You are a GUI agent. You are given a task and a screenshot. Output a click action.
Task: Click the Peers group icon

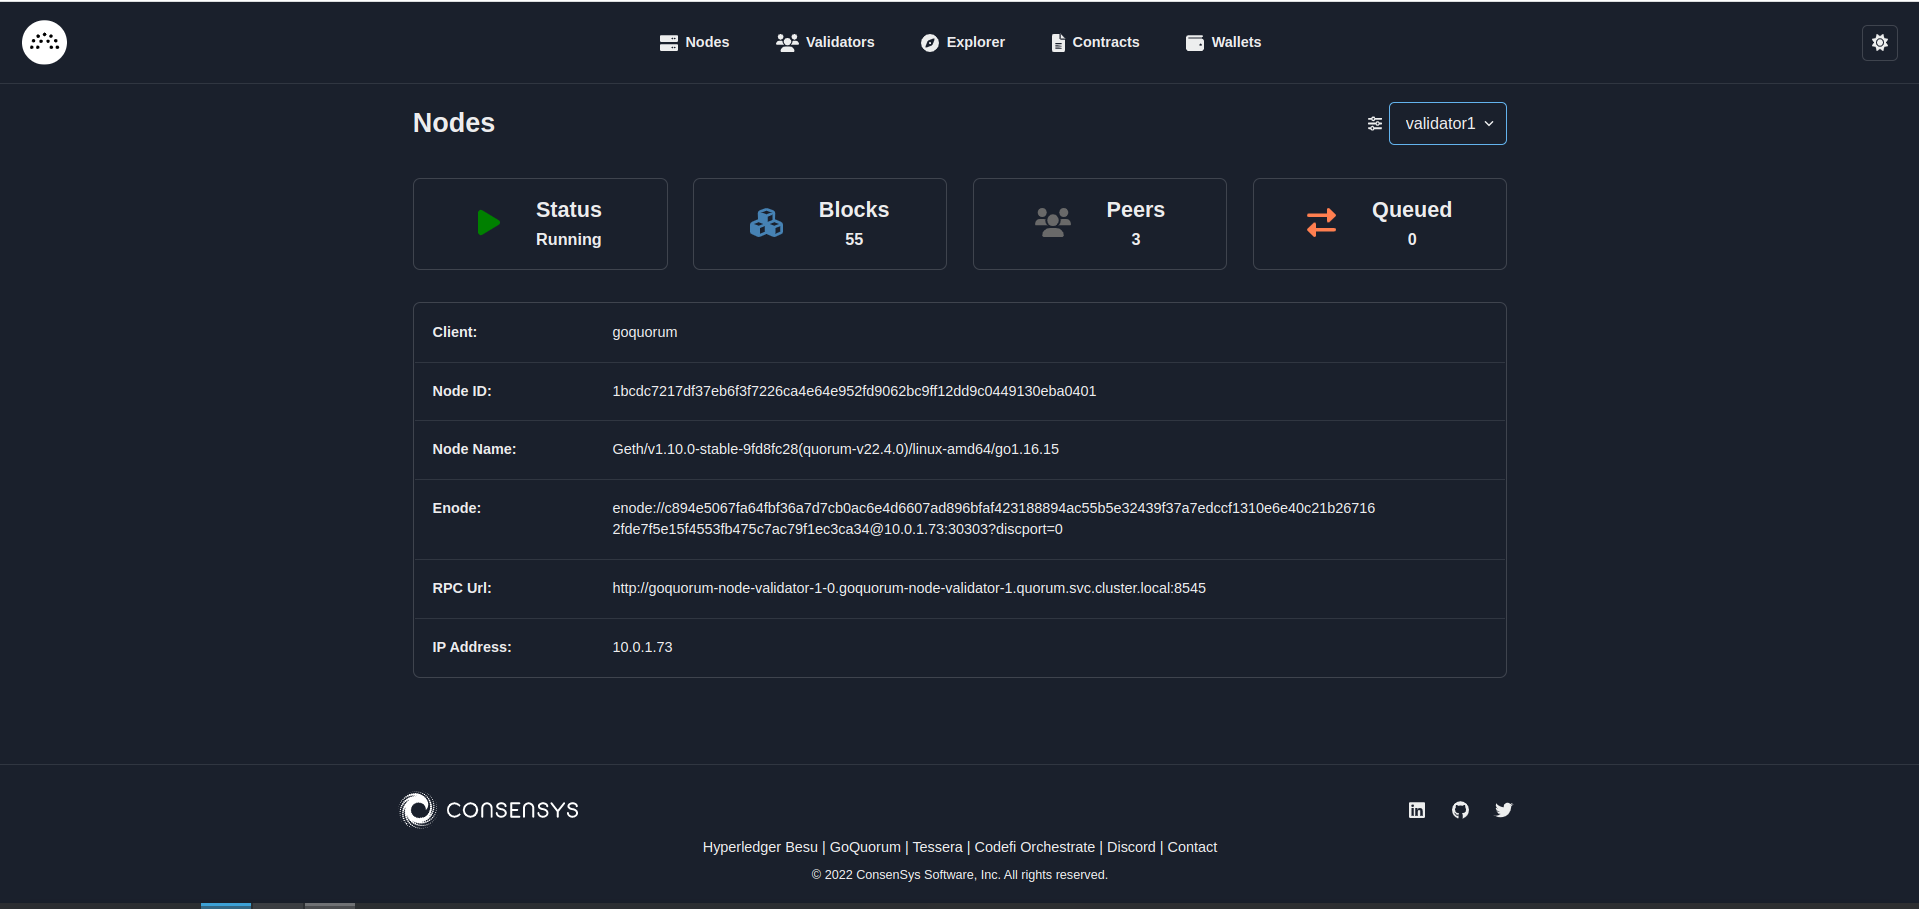[x=1052, y=222]
